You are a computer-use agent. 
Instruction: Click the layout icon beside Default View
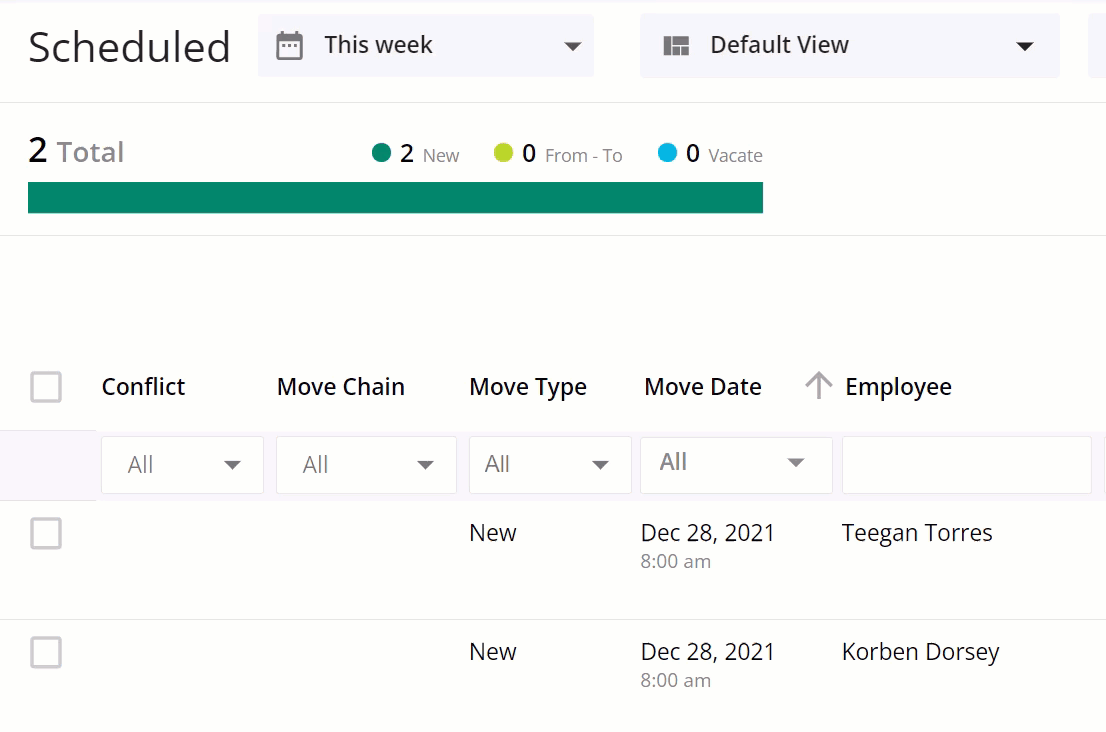(x=677, y=46)
